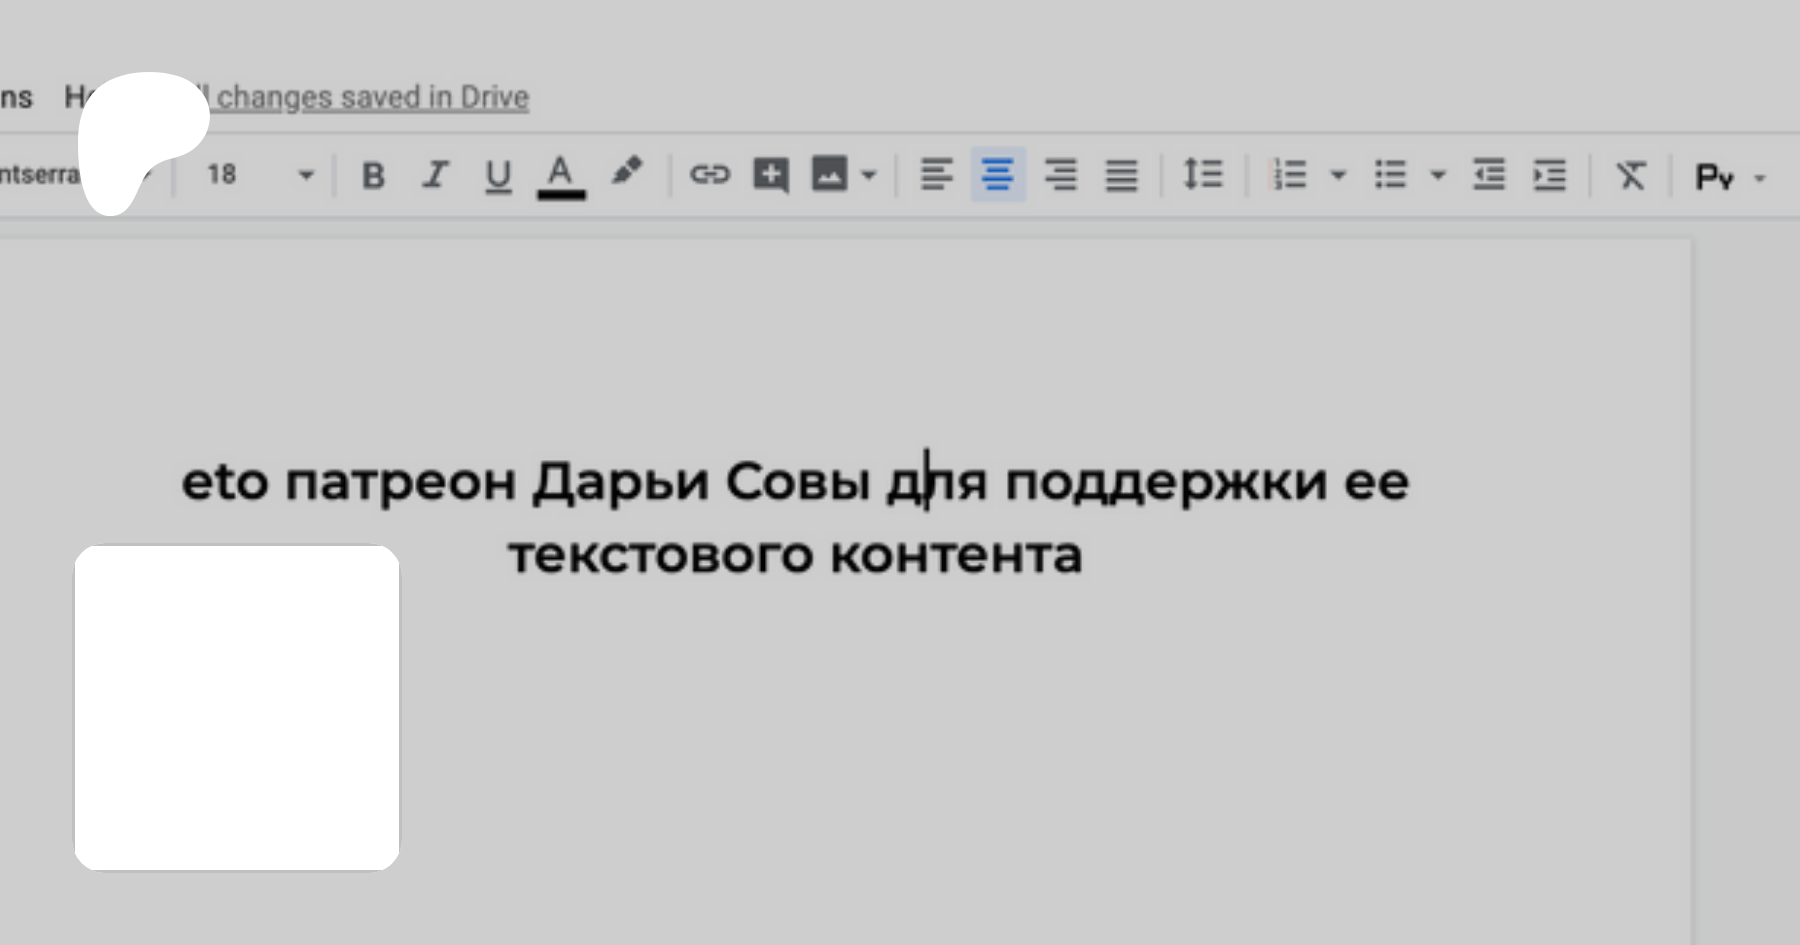This screenshot has height=945, width=1800.
Task: Align text to the right
Action: click(x=1060, y=175)
